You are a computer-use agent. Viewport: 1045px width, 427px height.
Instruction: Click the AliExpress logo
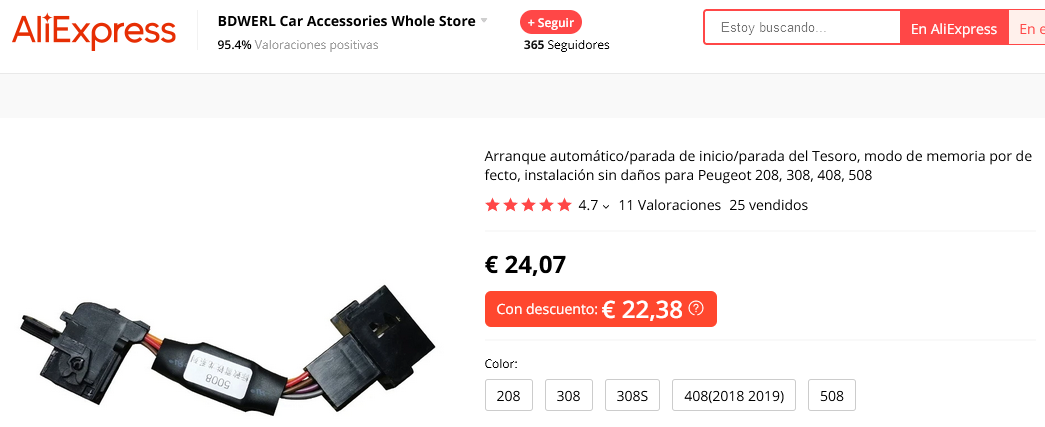(94, 31)
